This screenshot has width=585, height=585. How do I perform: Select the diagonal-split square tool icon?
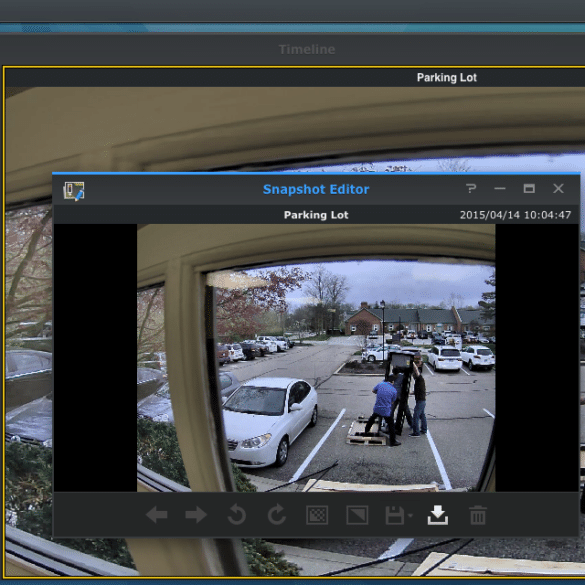point(357,515)
